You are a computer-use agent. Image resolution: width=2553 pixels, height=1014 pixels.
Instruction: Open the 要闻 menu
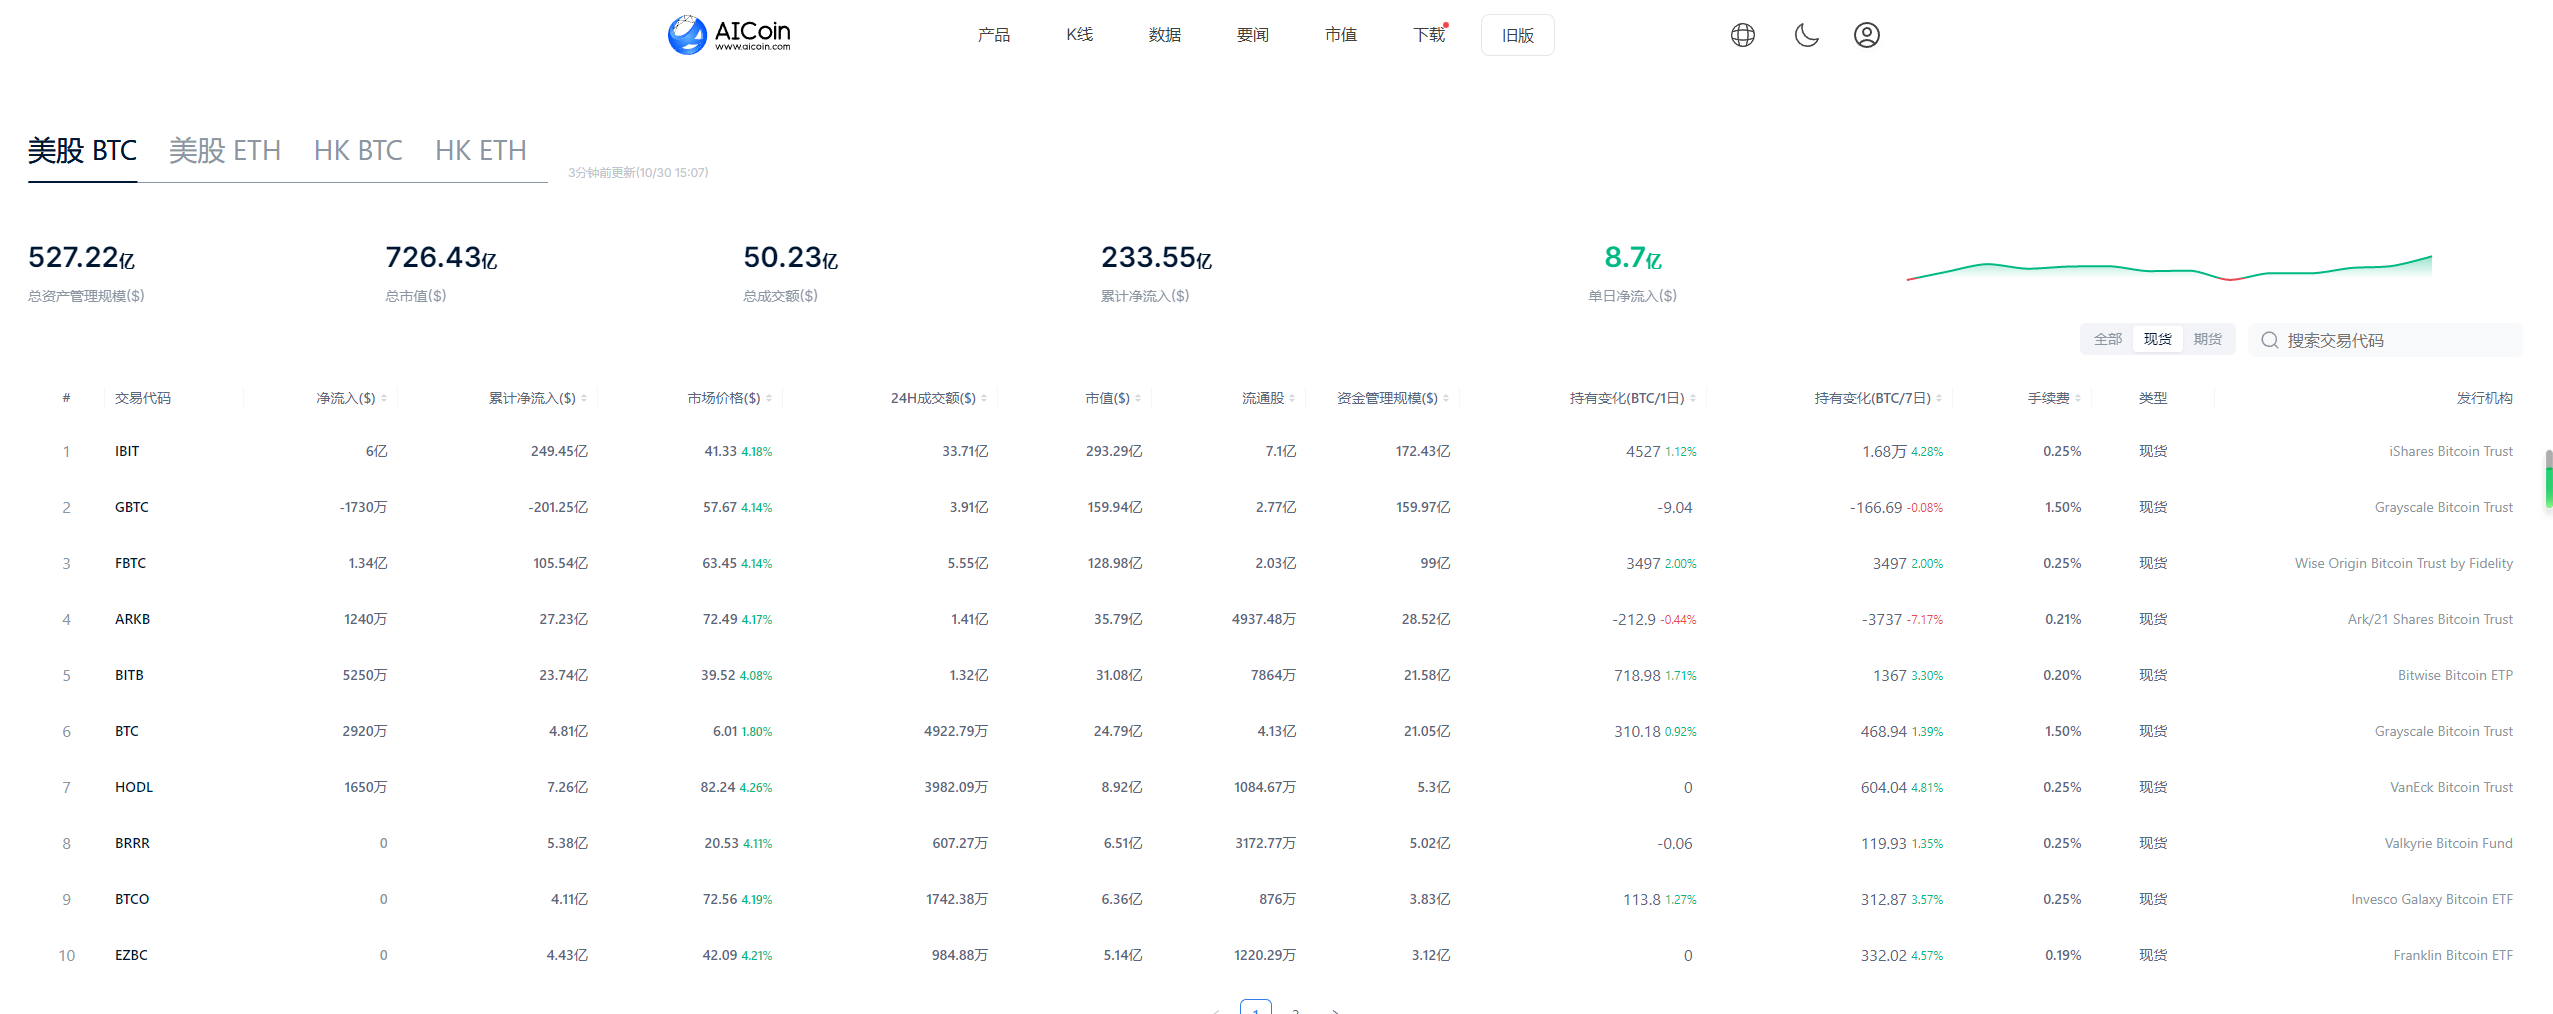click(x=1253, y=35)
